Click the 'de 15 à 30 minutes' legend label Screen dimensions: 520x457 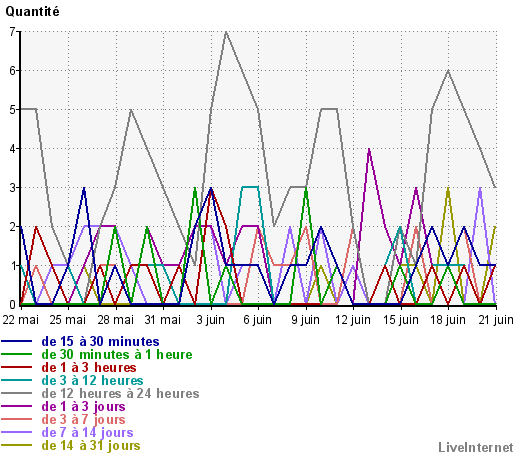[100, 341]
